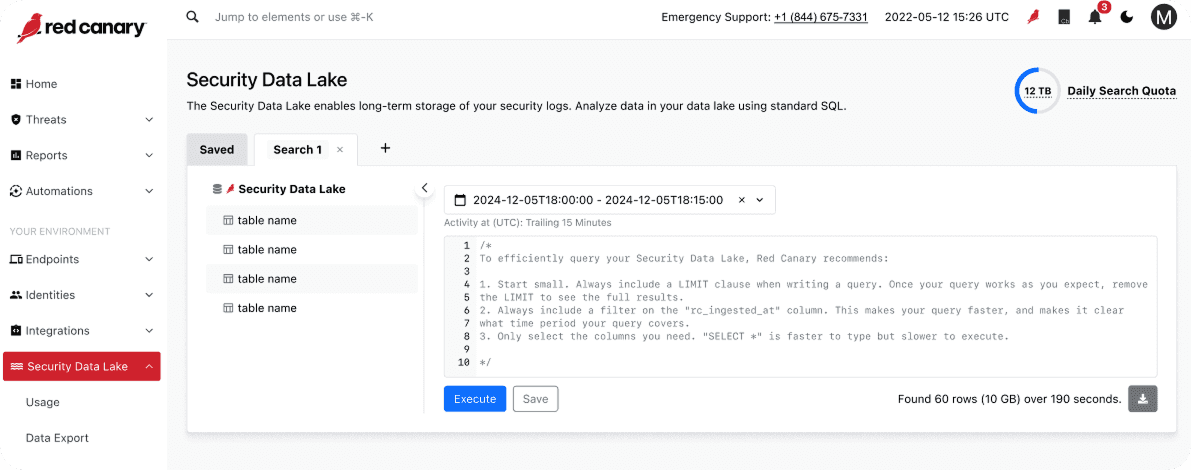
Task: Click the Endpoints devices icon
Action: [16, 259]
